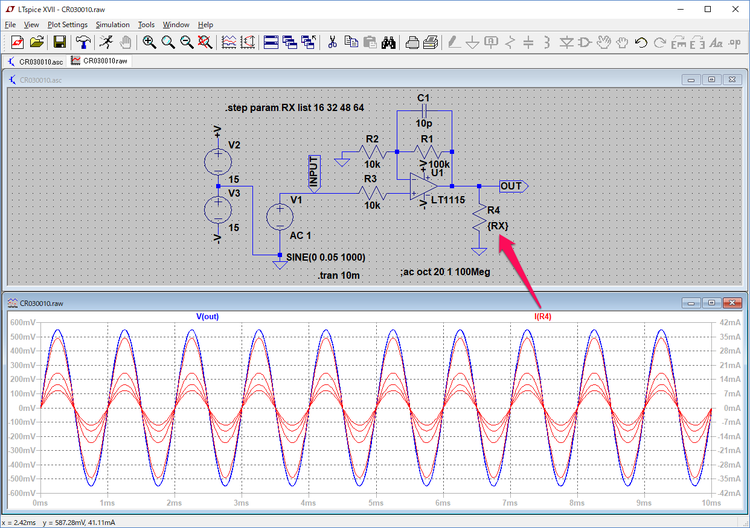The height and width of the screenshot is (528, 750).
Task: Open a file with the folder icon
Action: pyautogui.click(x=37, y=42)
